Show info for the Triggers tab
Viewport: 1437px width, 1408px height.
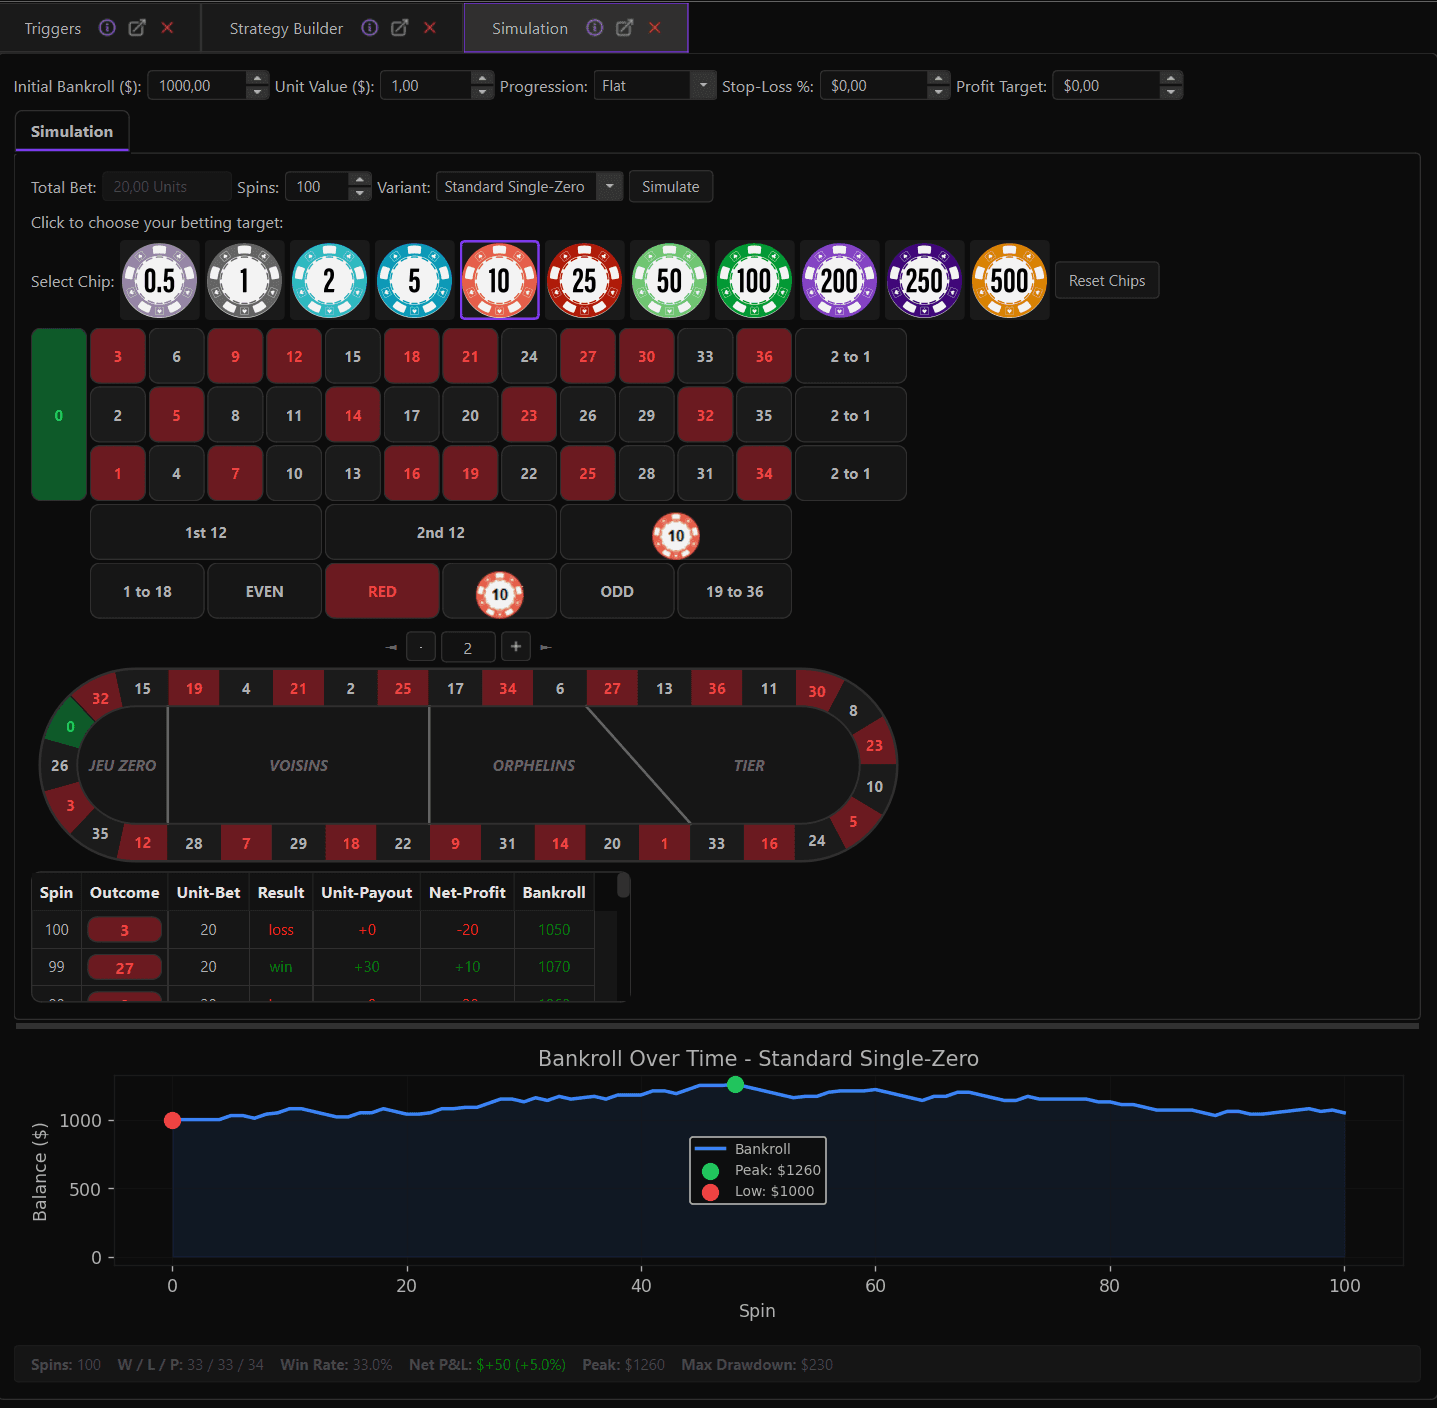107,28
